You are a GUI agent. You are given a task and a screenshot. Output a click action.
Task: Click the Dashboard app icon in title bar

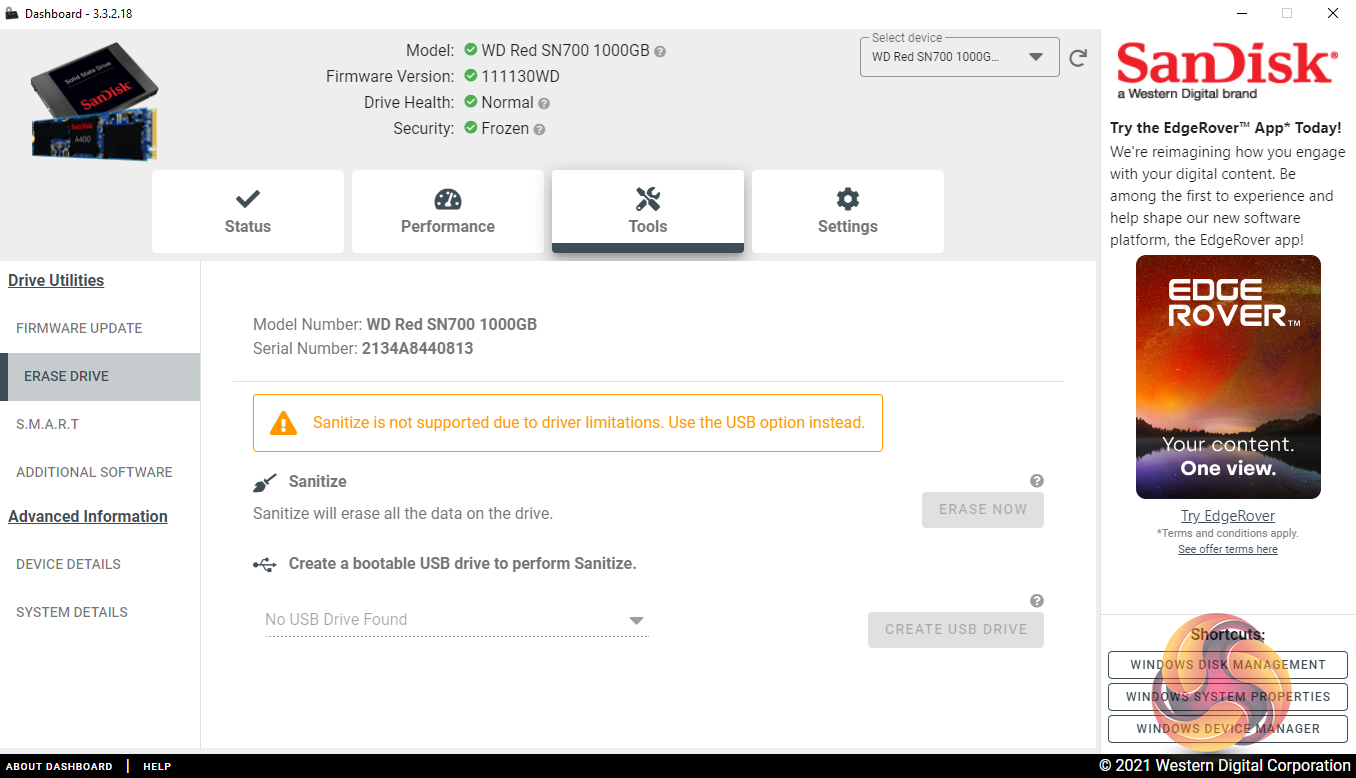click(12, 13)
